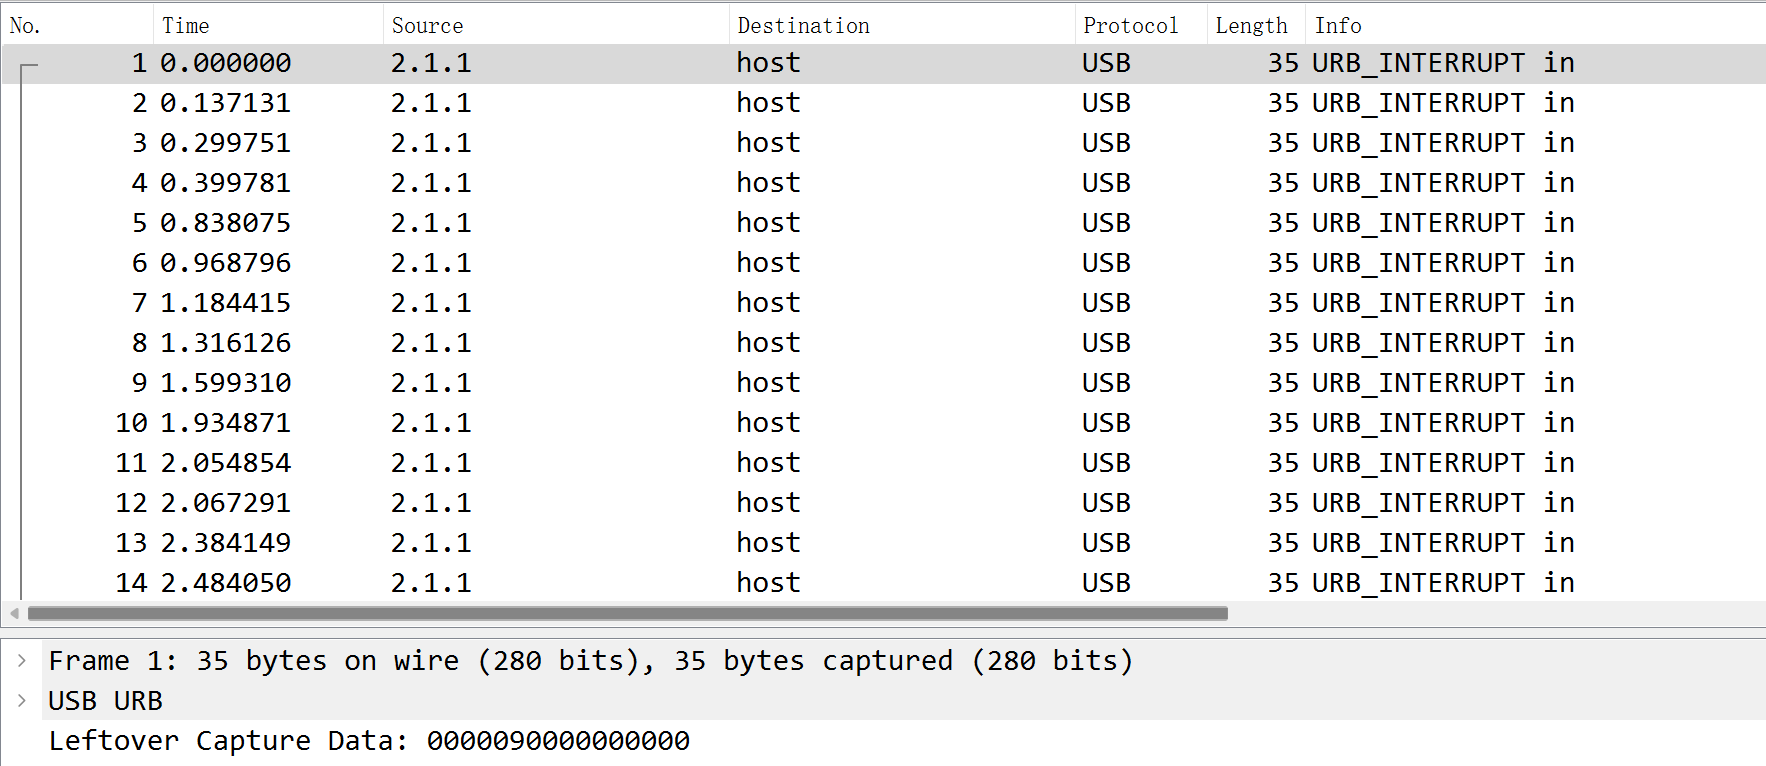1766x766 pixels.
Task: Sort by the Time column header
Action: coord(268,25)
